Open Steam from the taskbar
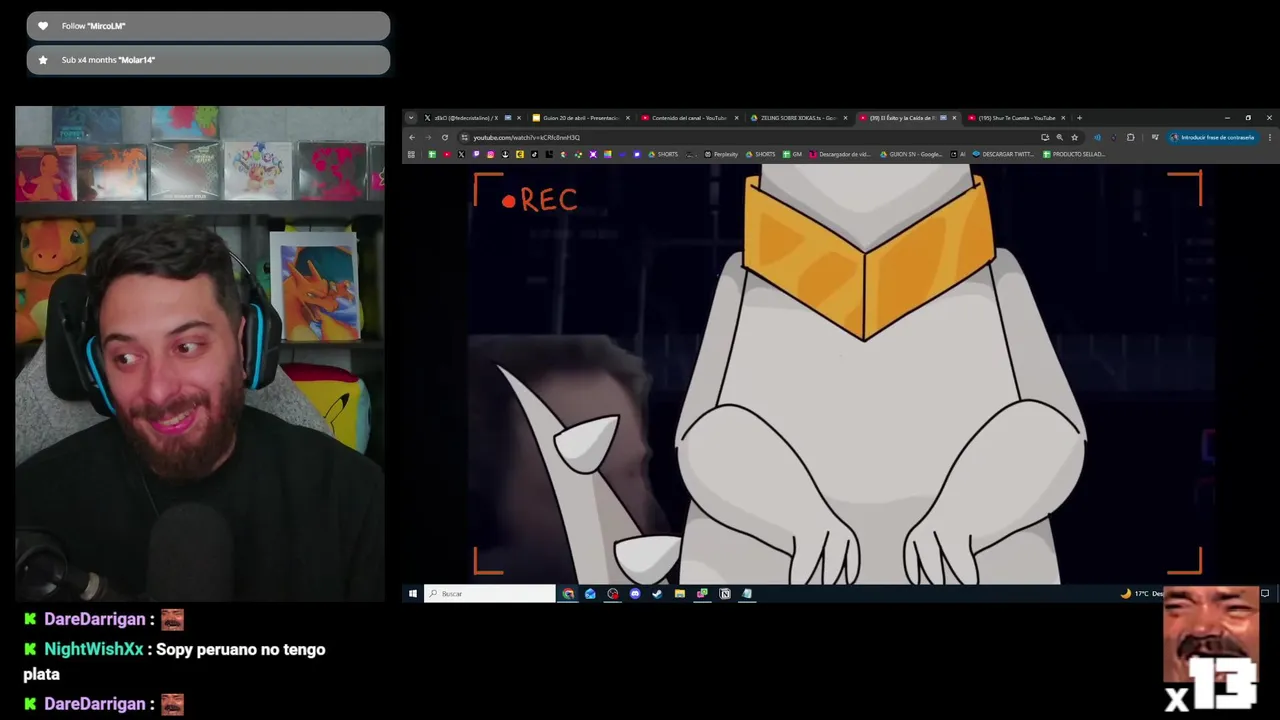The width and height of the screenshot is (1280, 720). pyautogui.click(x=657, y=594)
